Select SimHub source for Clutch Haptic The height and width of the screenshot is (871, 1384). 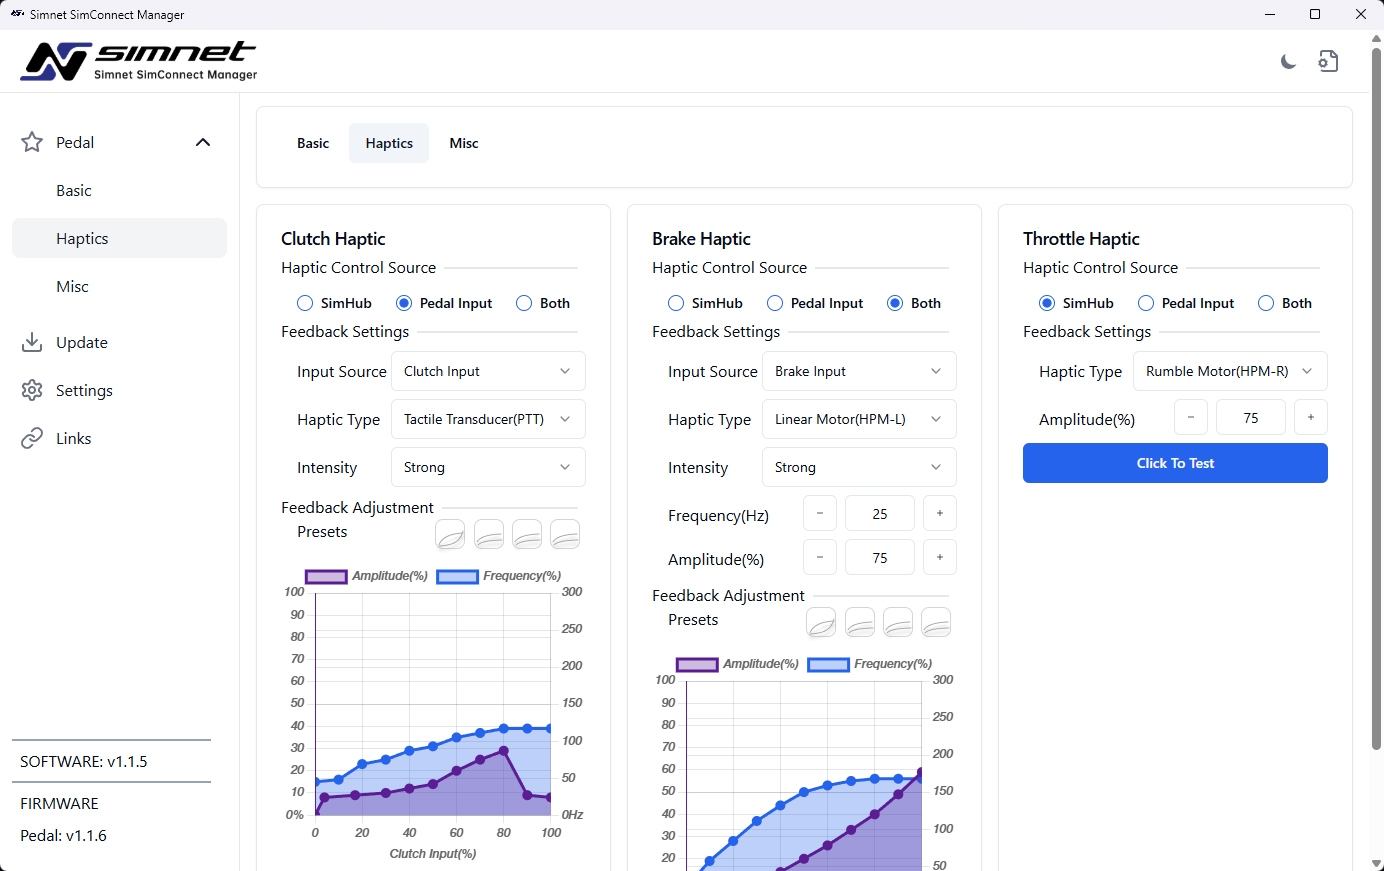click(305, 303)
